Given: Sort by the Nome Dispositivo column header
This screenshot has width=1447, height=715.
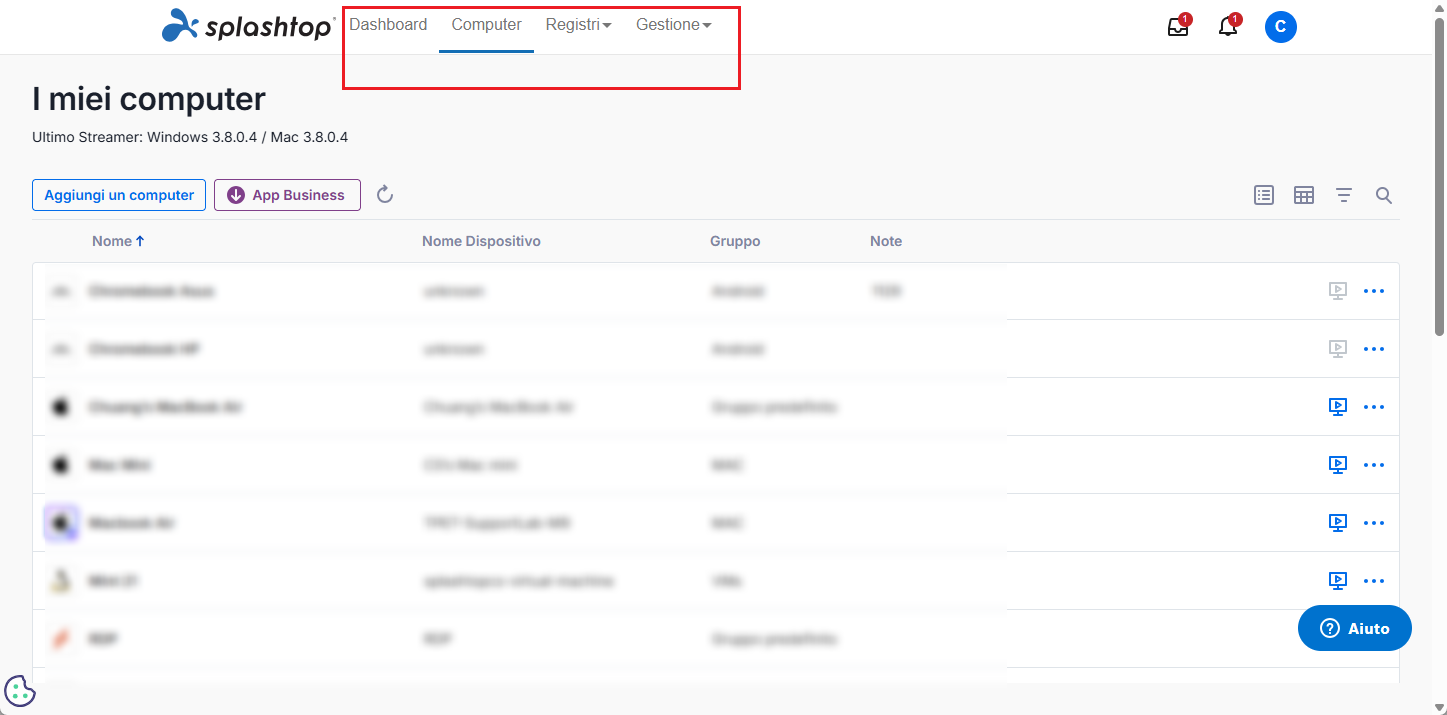Looking at the screenshot, I should [481, 241].
